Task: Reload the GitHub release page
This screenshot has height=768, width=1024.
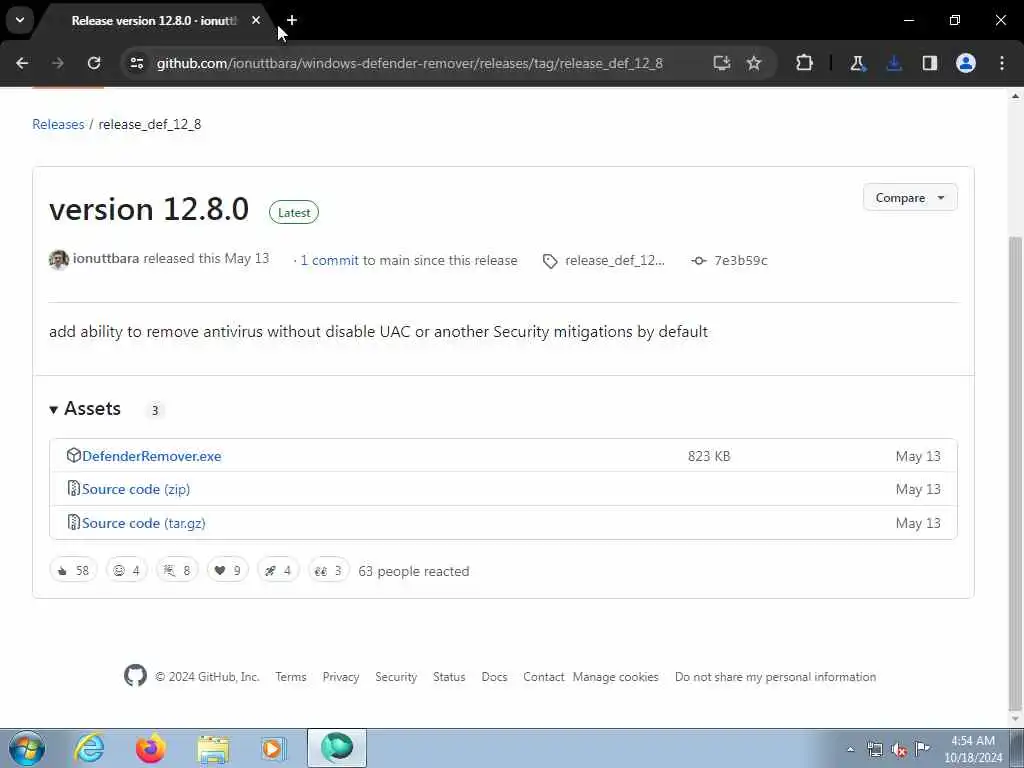Action: tap(94, 63)
